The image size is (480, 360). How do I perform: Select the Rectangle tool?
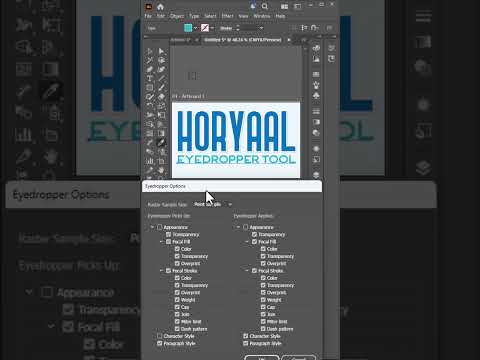[x=150, y=88]
